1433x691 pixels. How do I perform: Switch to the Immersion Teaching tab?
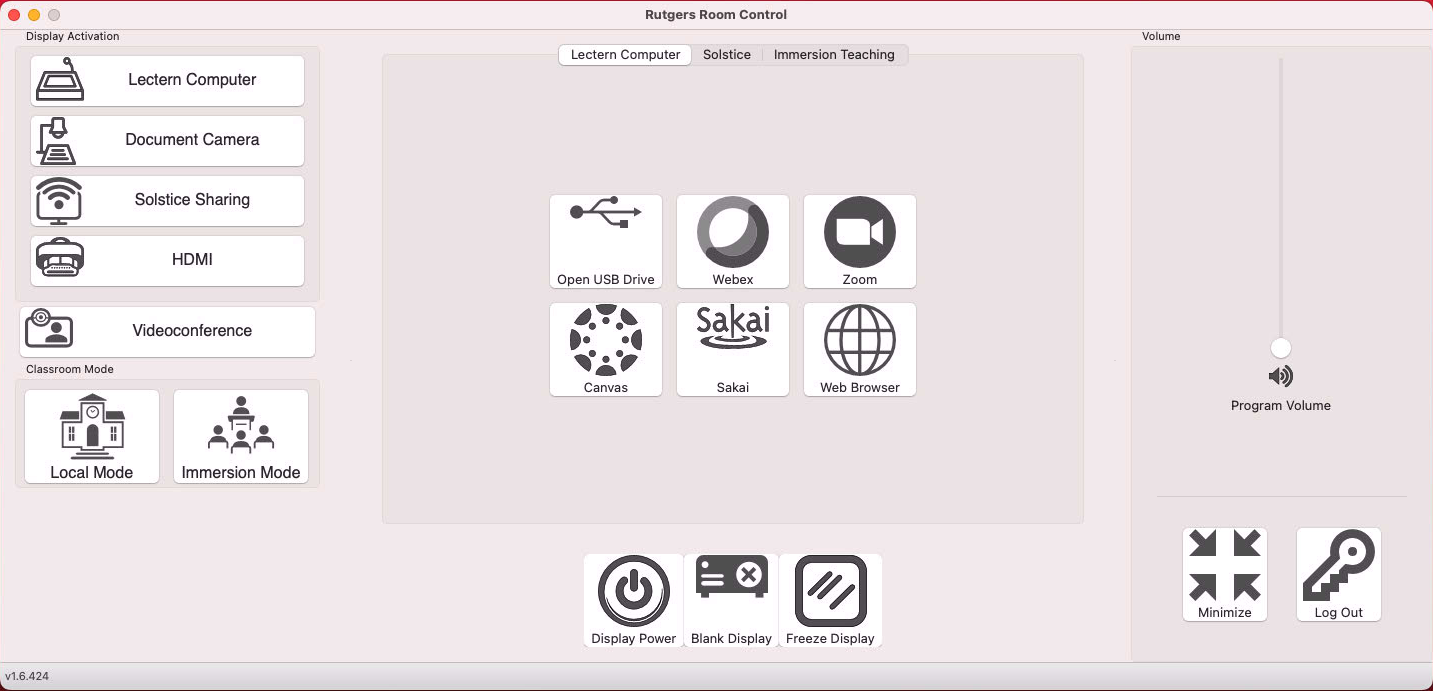(834, 55)
